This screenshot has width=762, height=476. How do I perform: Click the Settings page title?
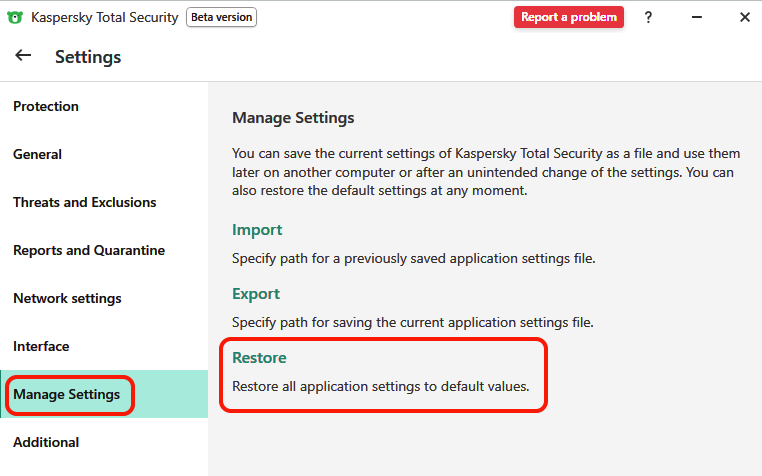coord(88,57)
